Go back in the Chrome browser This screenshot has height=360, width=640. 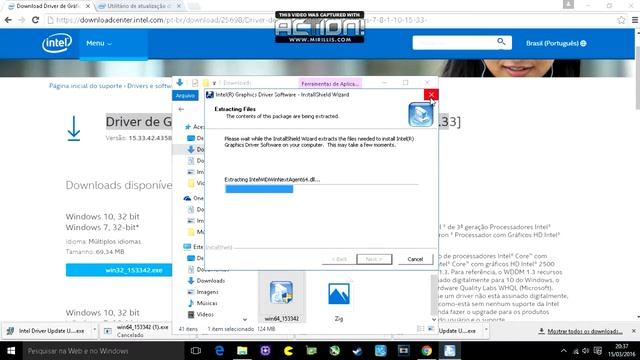(x=8, y=20)
